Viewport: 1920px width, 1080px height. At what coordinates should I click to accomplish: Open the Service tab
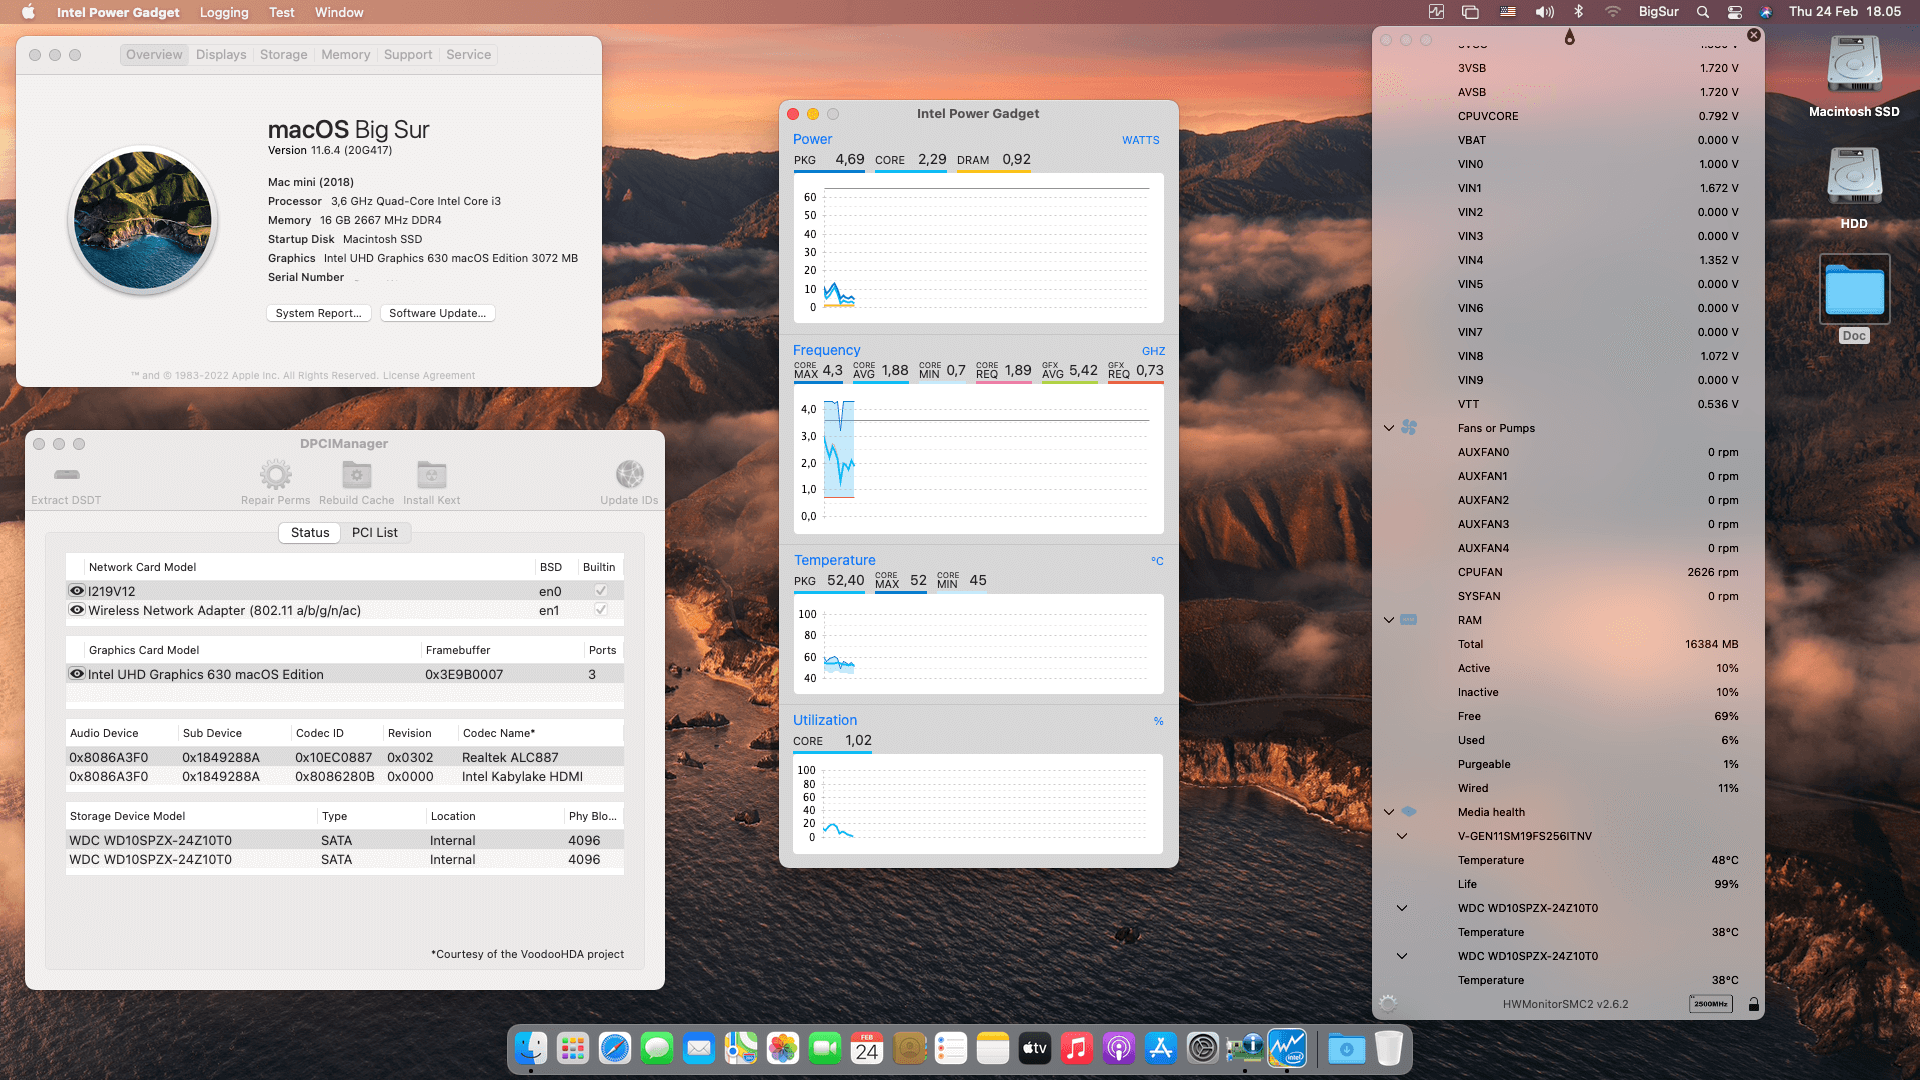pyautogui.click(x=469, y=54)
